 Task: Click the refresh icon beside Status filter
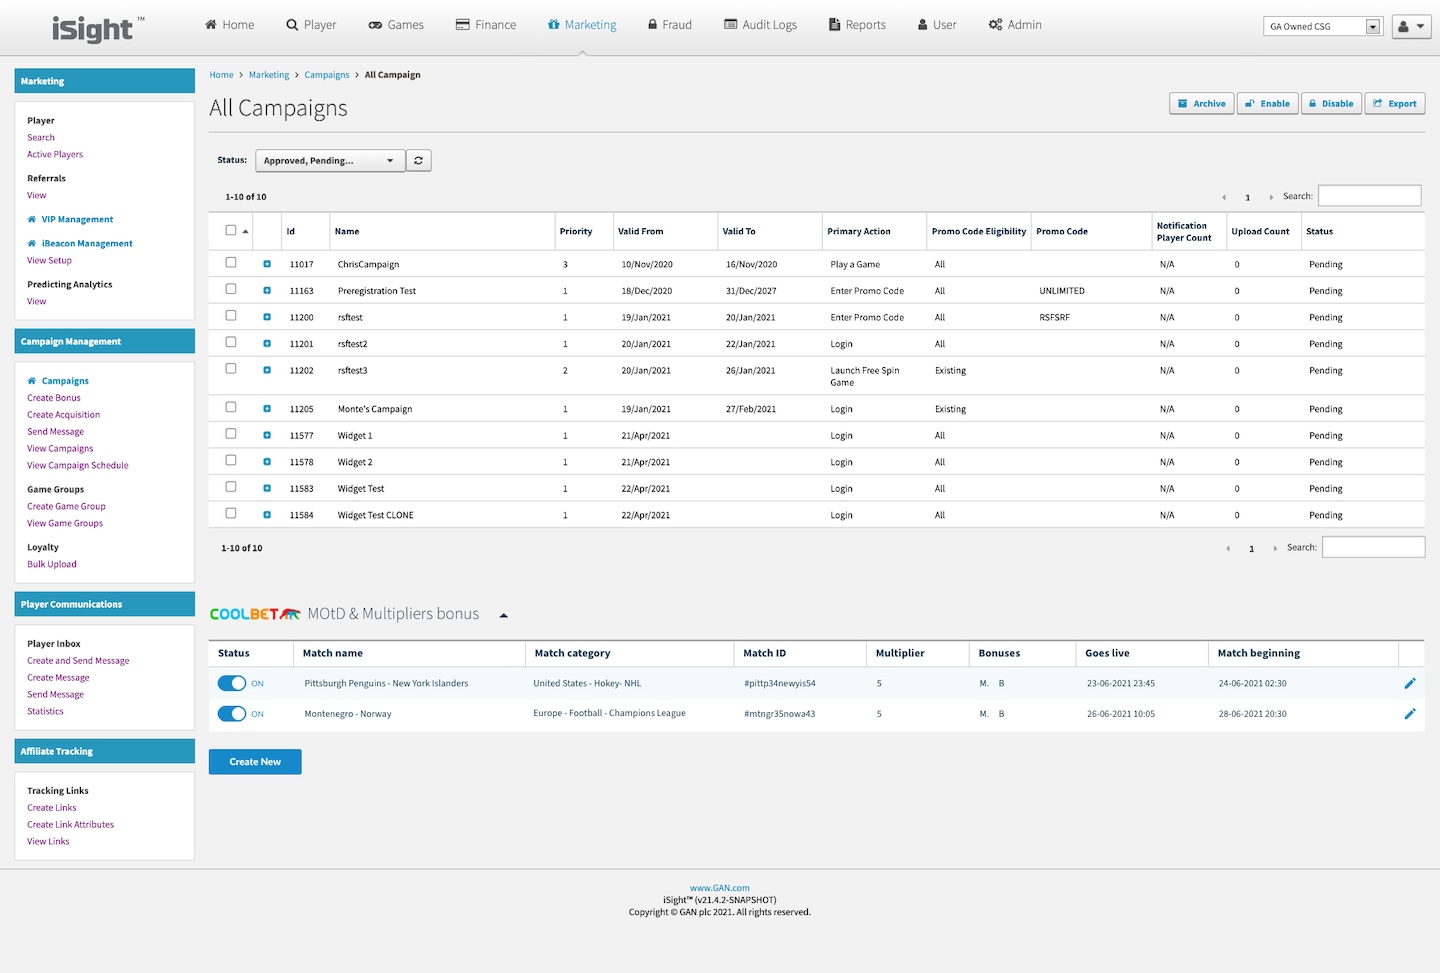(419, 160)
